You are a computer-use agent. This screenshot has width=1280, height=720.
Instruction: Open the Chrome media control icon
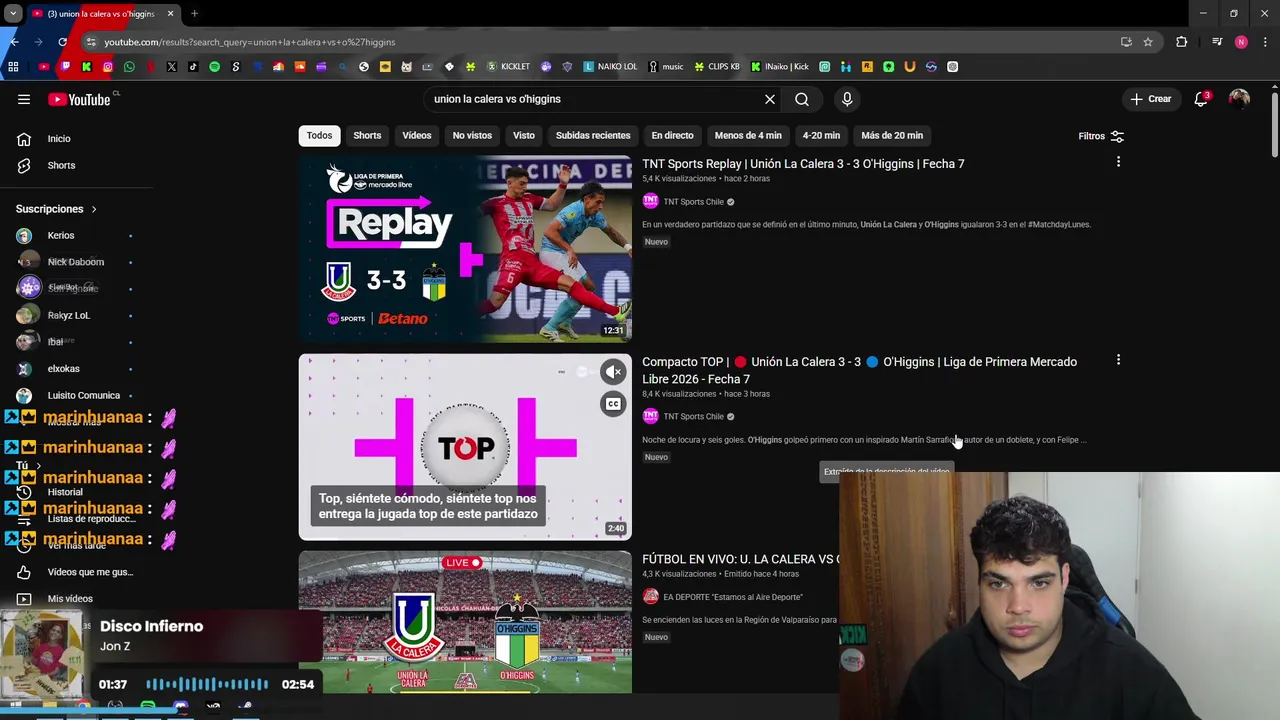(x=1217, y=42)
